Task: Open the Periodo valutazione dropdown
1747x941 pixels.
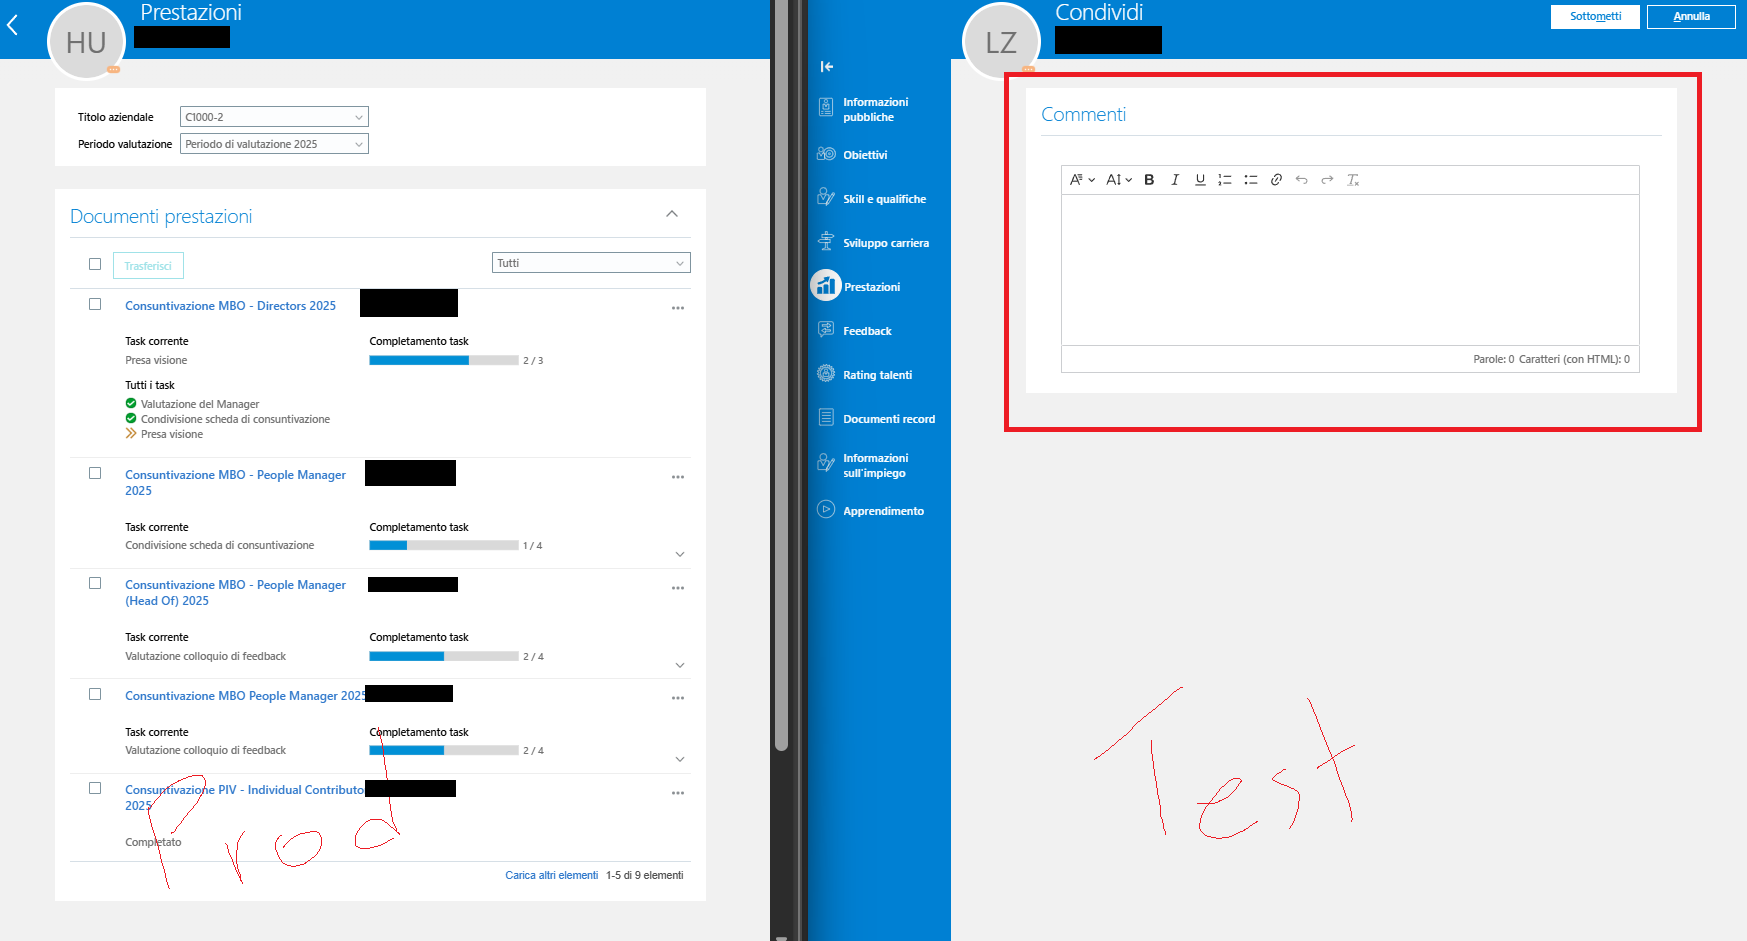Action: [x=274, y=144]
